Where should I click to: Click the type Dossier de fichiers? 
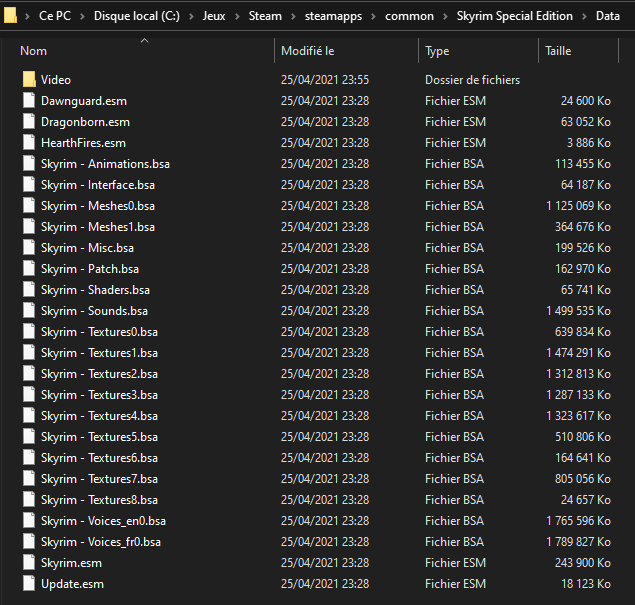click(473, 80)
